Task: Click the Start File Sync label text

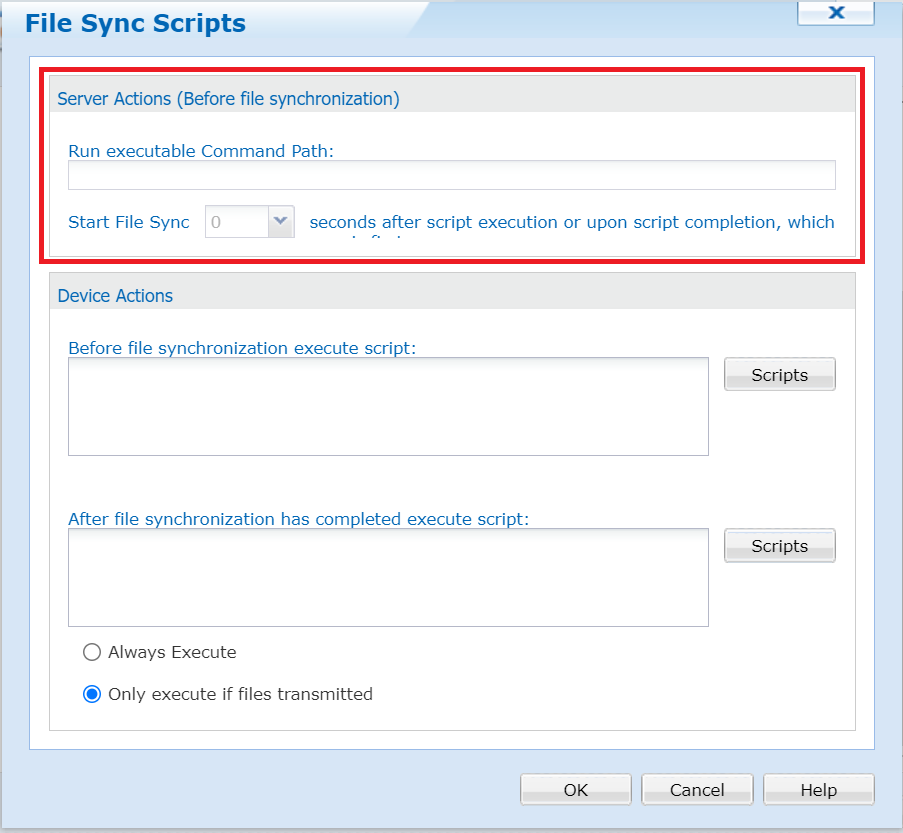Action: point(128,221)
